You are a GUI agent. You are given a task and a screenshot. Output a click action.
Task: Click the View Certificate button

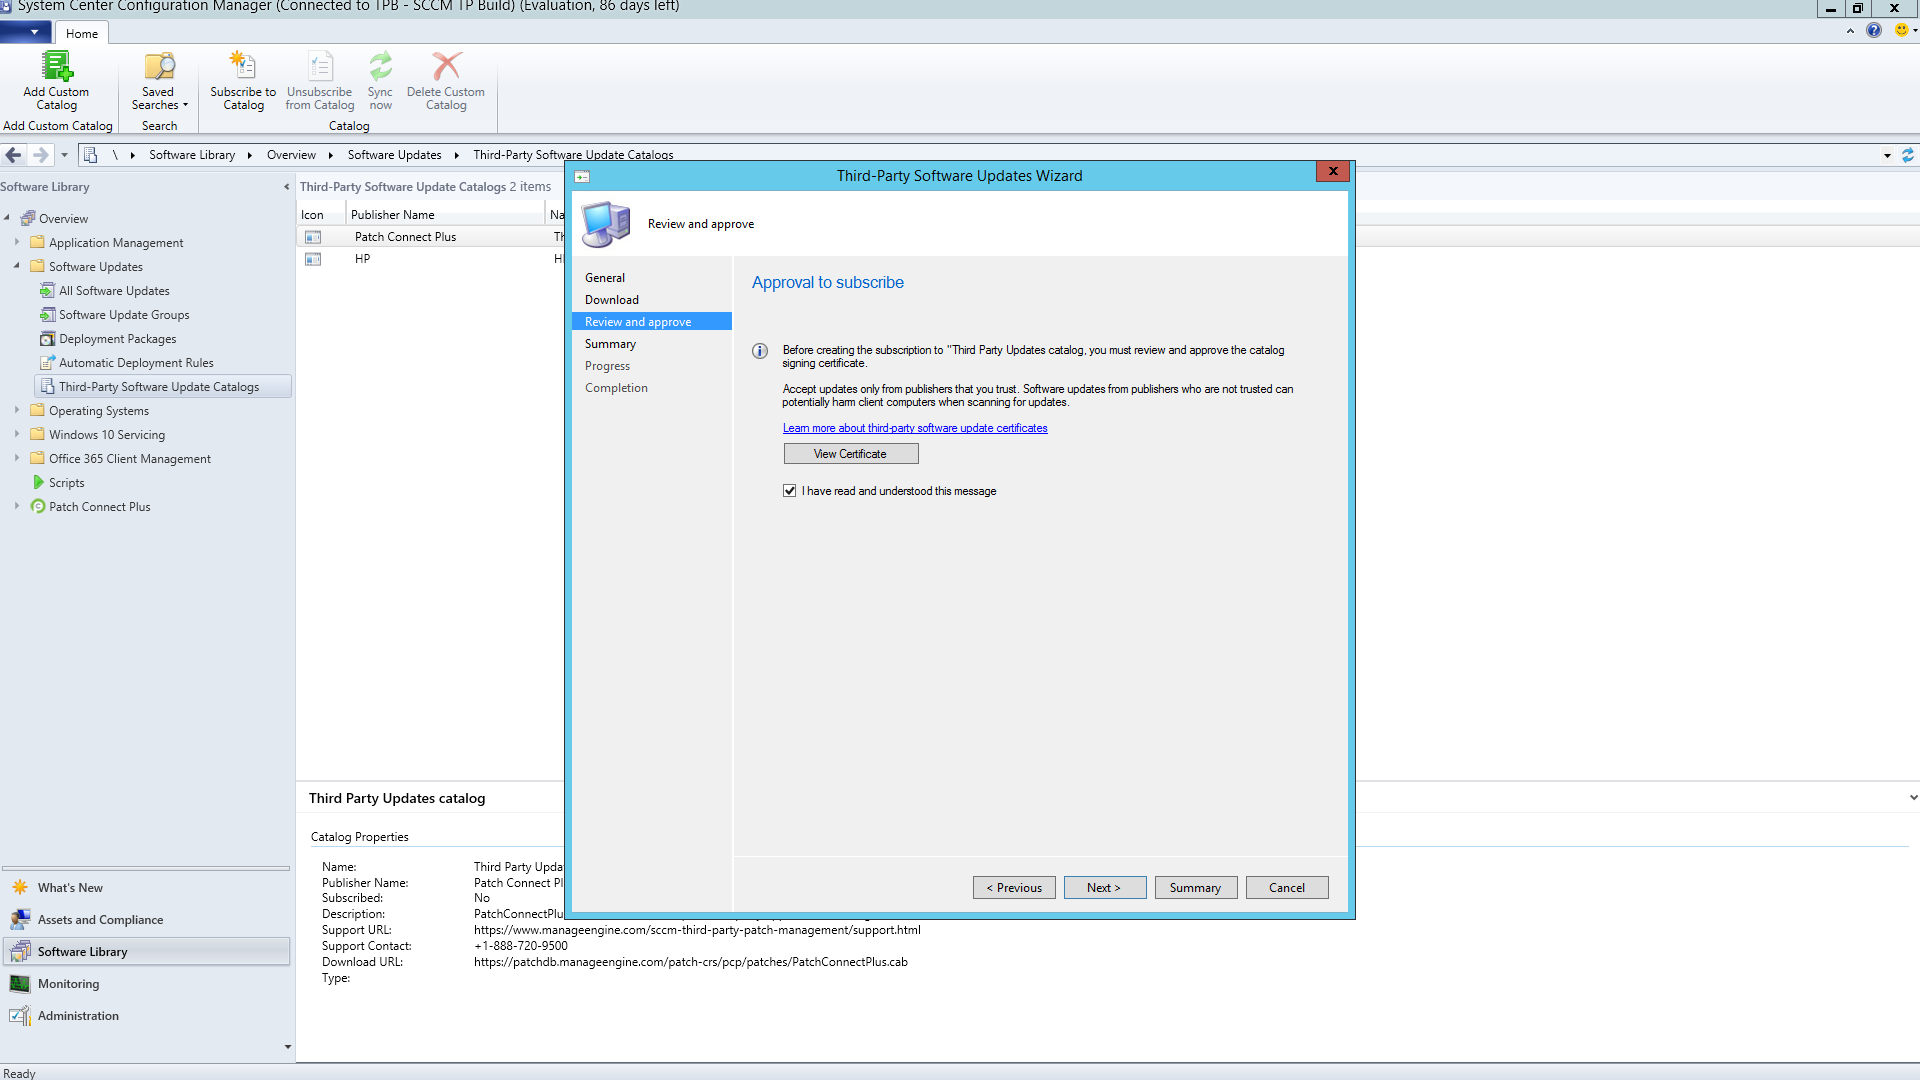pyautogui.click(x=850, y=454)
